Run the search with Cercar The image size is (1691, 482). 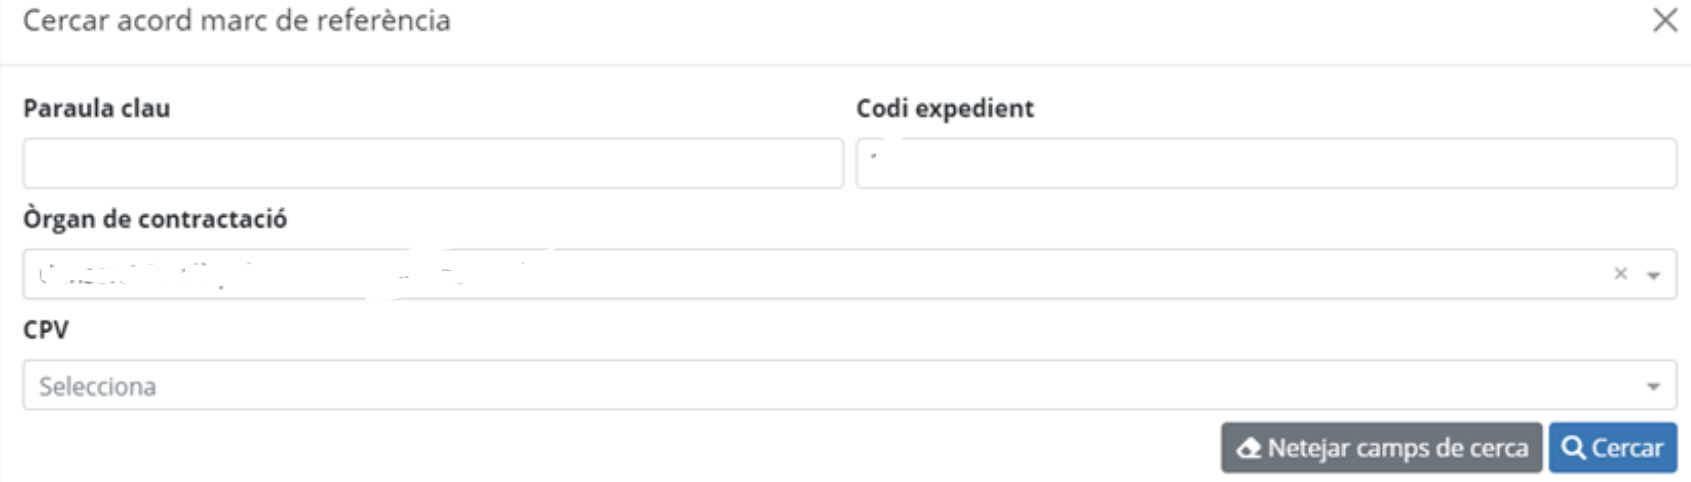pos(1613,448)
